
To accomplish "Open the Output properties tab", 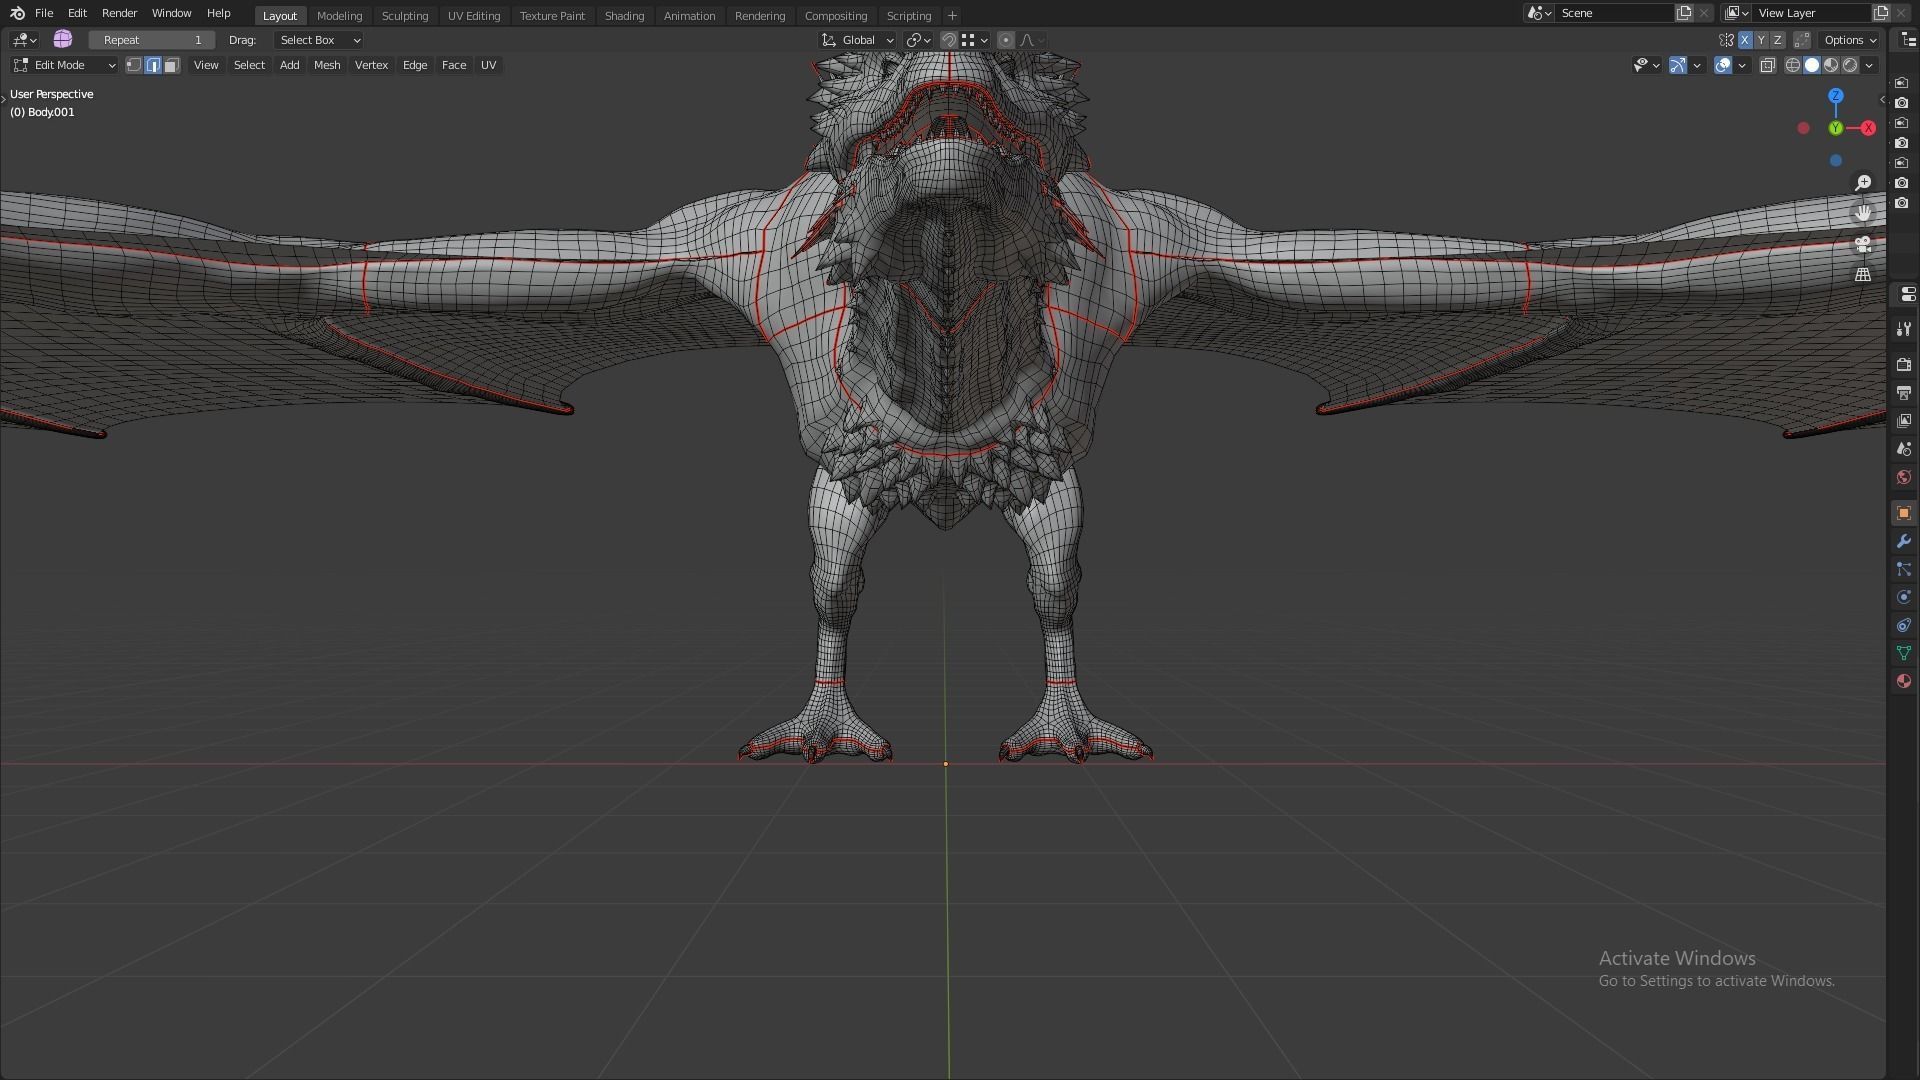I will pyautogui.click(x=1903, y=393).
